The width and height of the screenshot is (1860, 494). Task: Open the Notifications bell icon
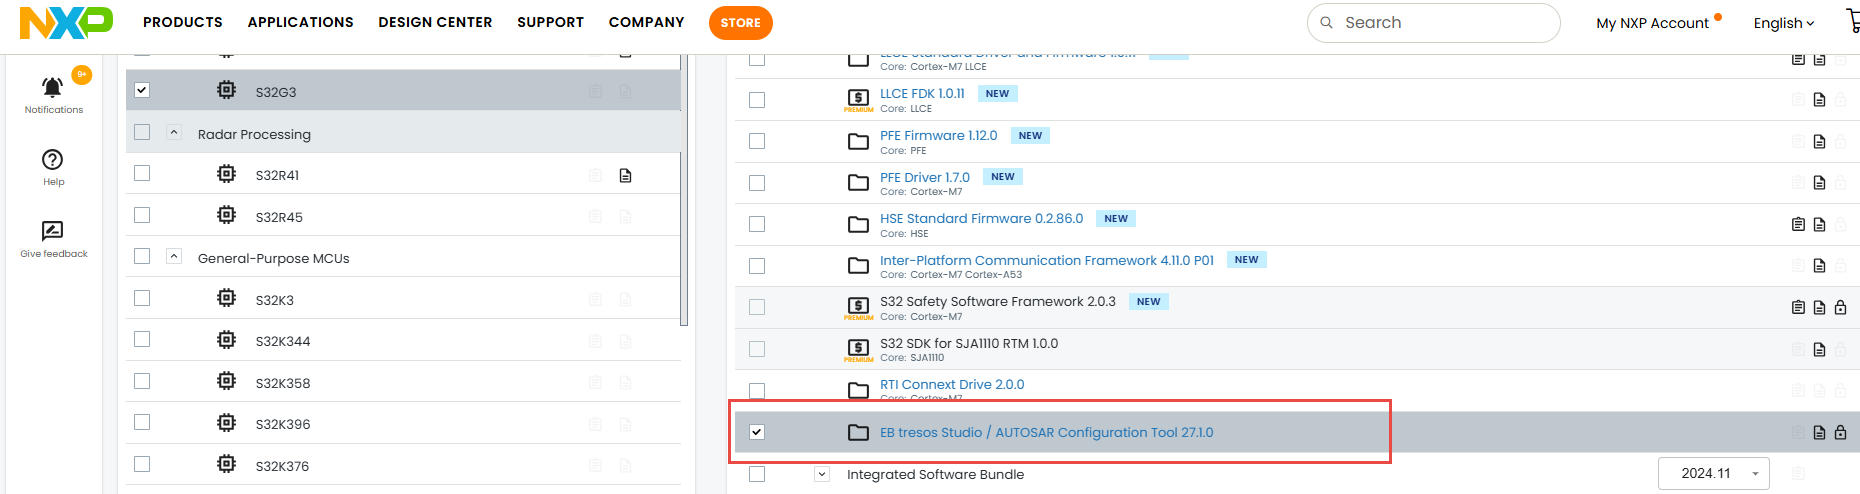(53, 87)
